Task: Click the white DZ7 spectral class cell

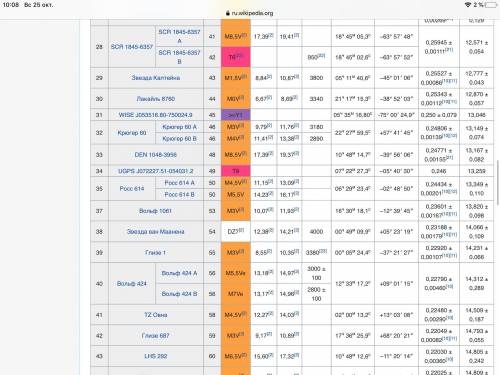Action: pyautogui.click(x=236, y=231)
